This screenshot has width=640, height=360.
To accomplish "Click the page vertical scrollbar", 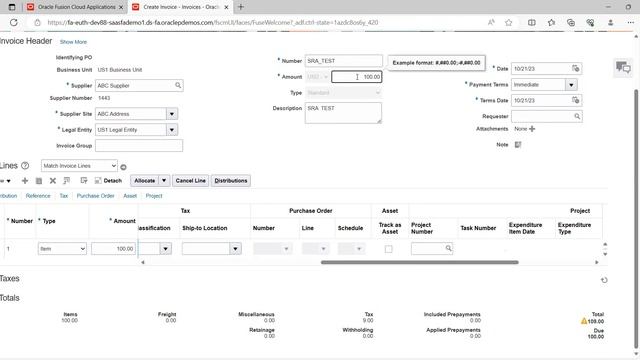I will pos(636,218).
